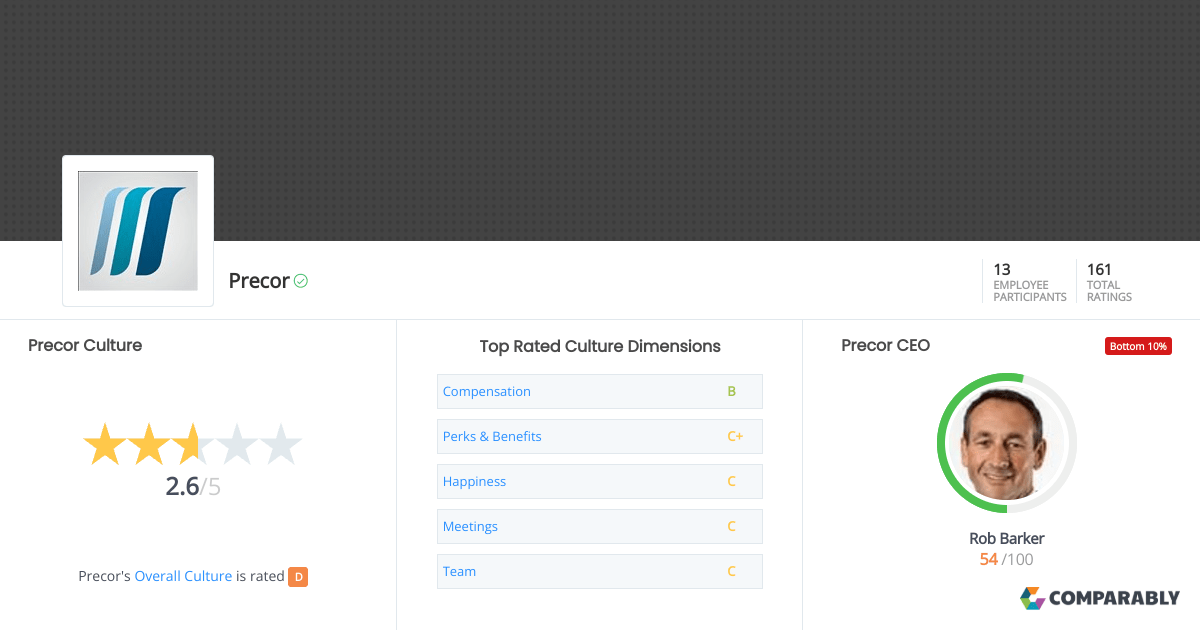Viewport: 1200px width, 630px height.
Task: Open the Compensation dimension row
Action: 600,391
